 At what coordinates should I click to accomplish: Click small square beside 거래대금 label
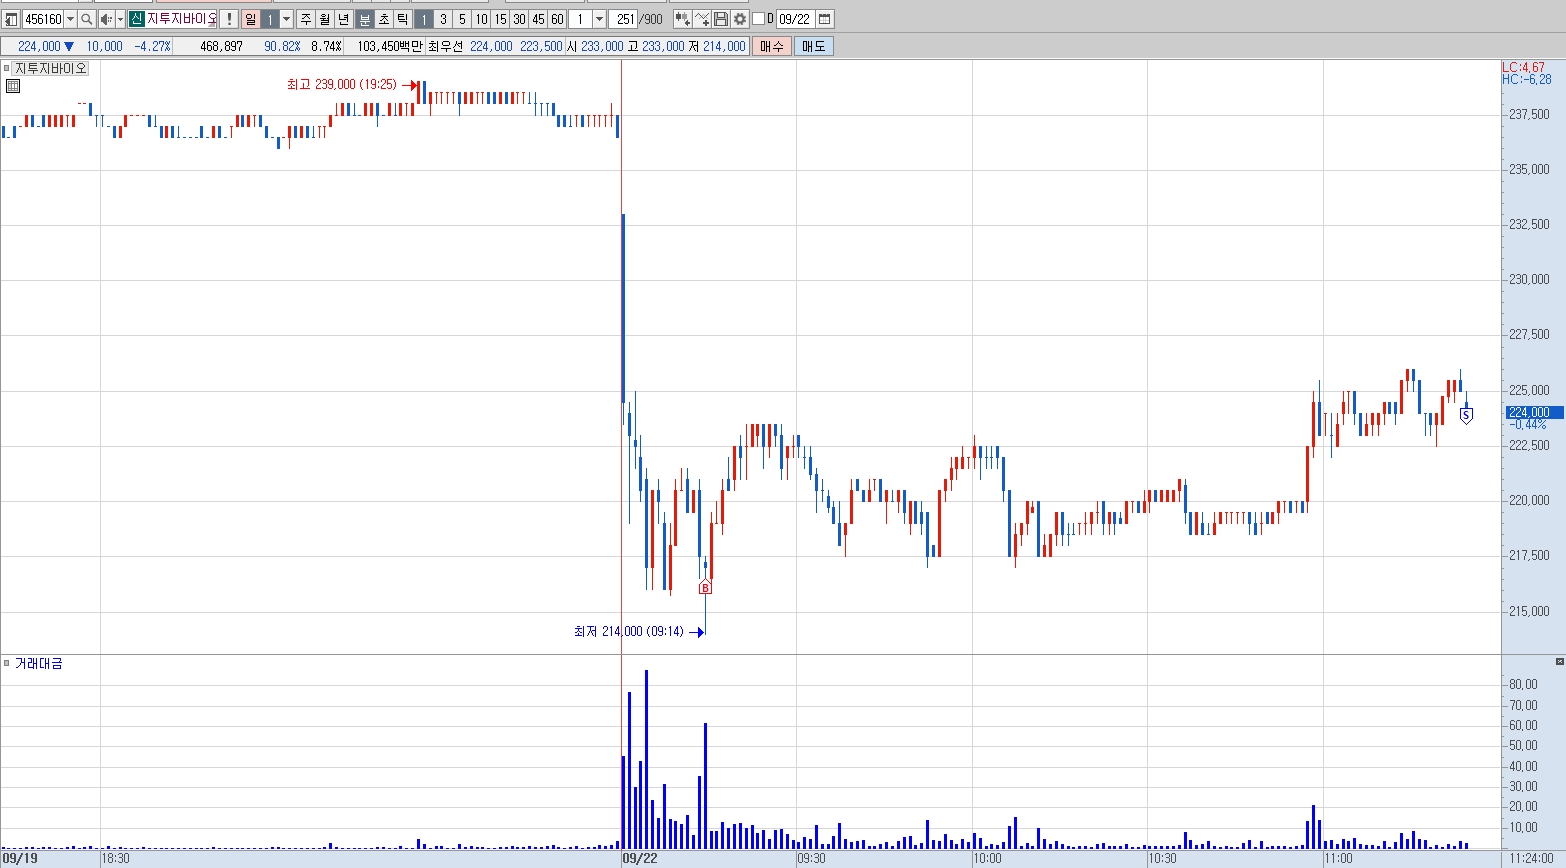pyautogui.click(x=7, y=663)
